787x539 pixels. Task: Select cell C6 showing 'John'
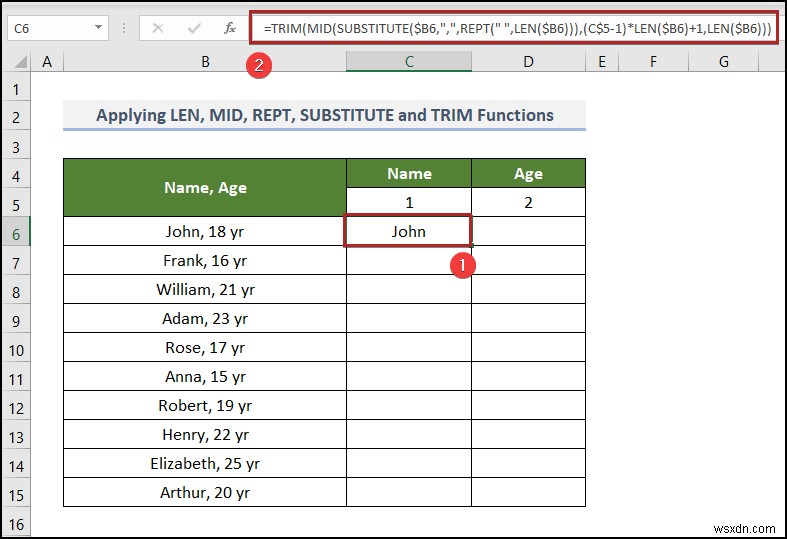click(x=409, y=231)
